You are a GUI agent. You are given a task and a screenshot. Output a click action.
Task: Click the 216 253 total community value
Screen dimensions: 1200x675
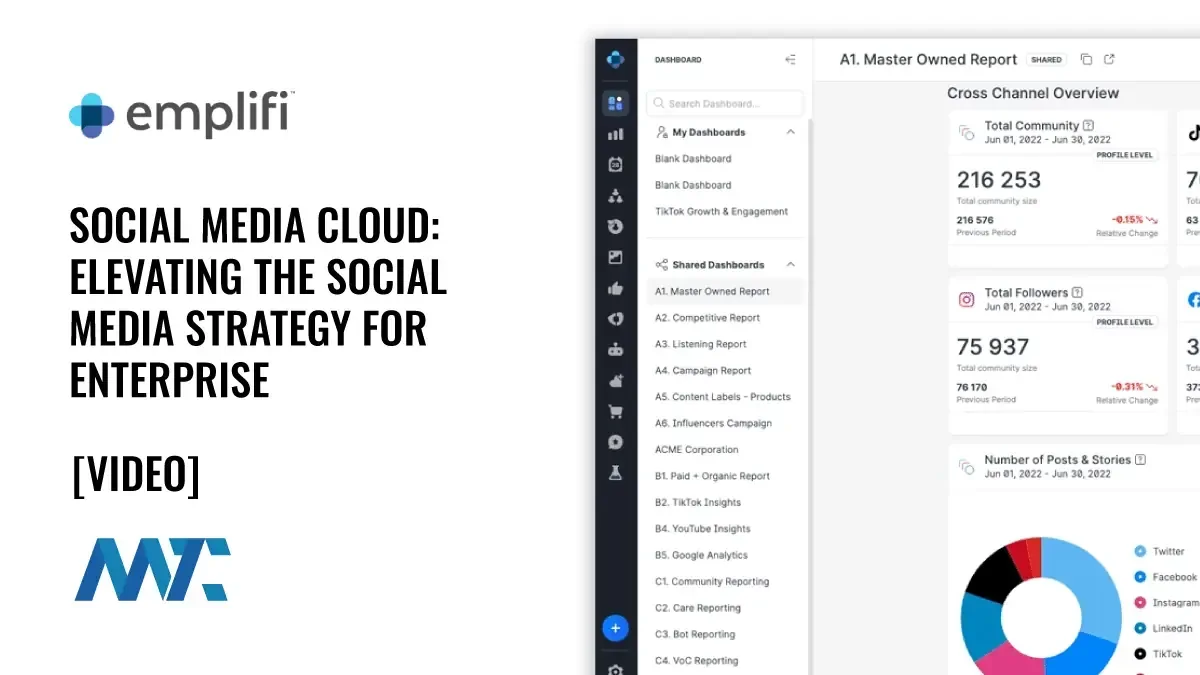999,180
